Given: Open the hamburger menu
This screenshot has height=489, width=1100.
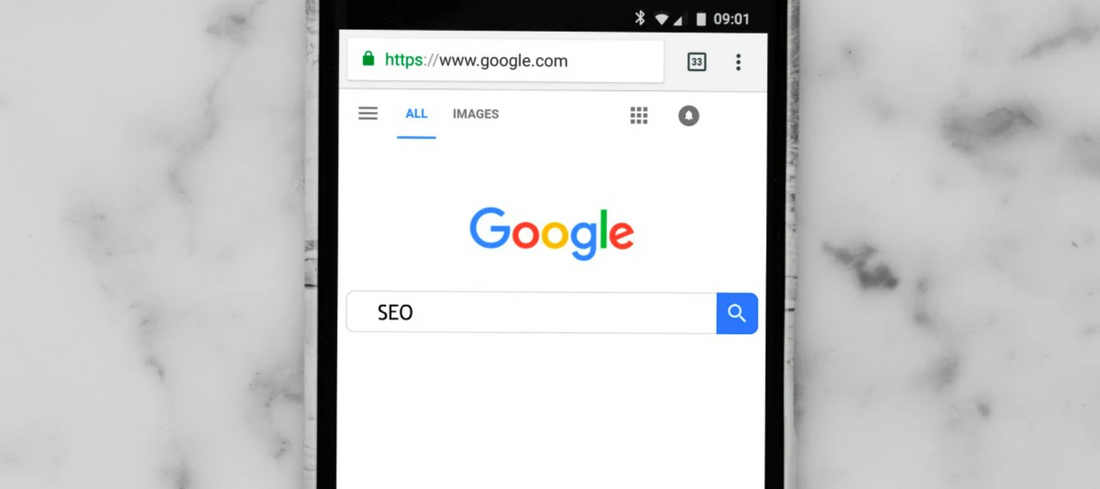Looking at the screenshot, I should pos(368,114).
